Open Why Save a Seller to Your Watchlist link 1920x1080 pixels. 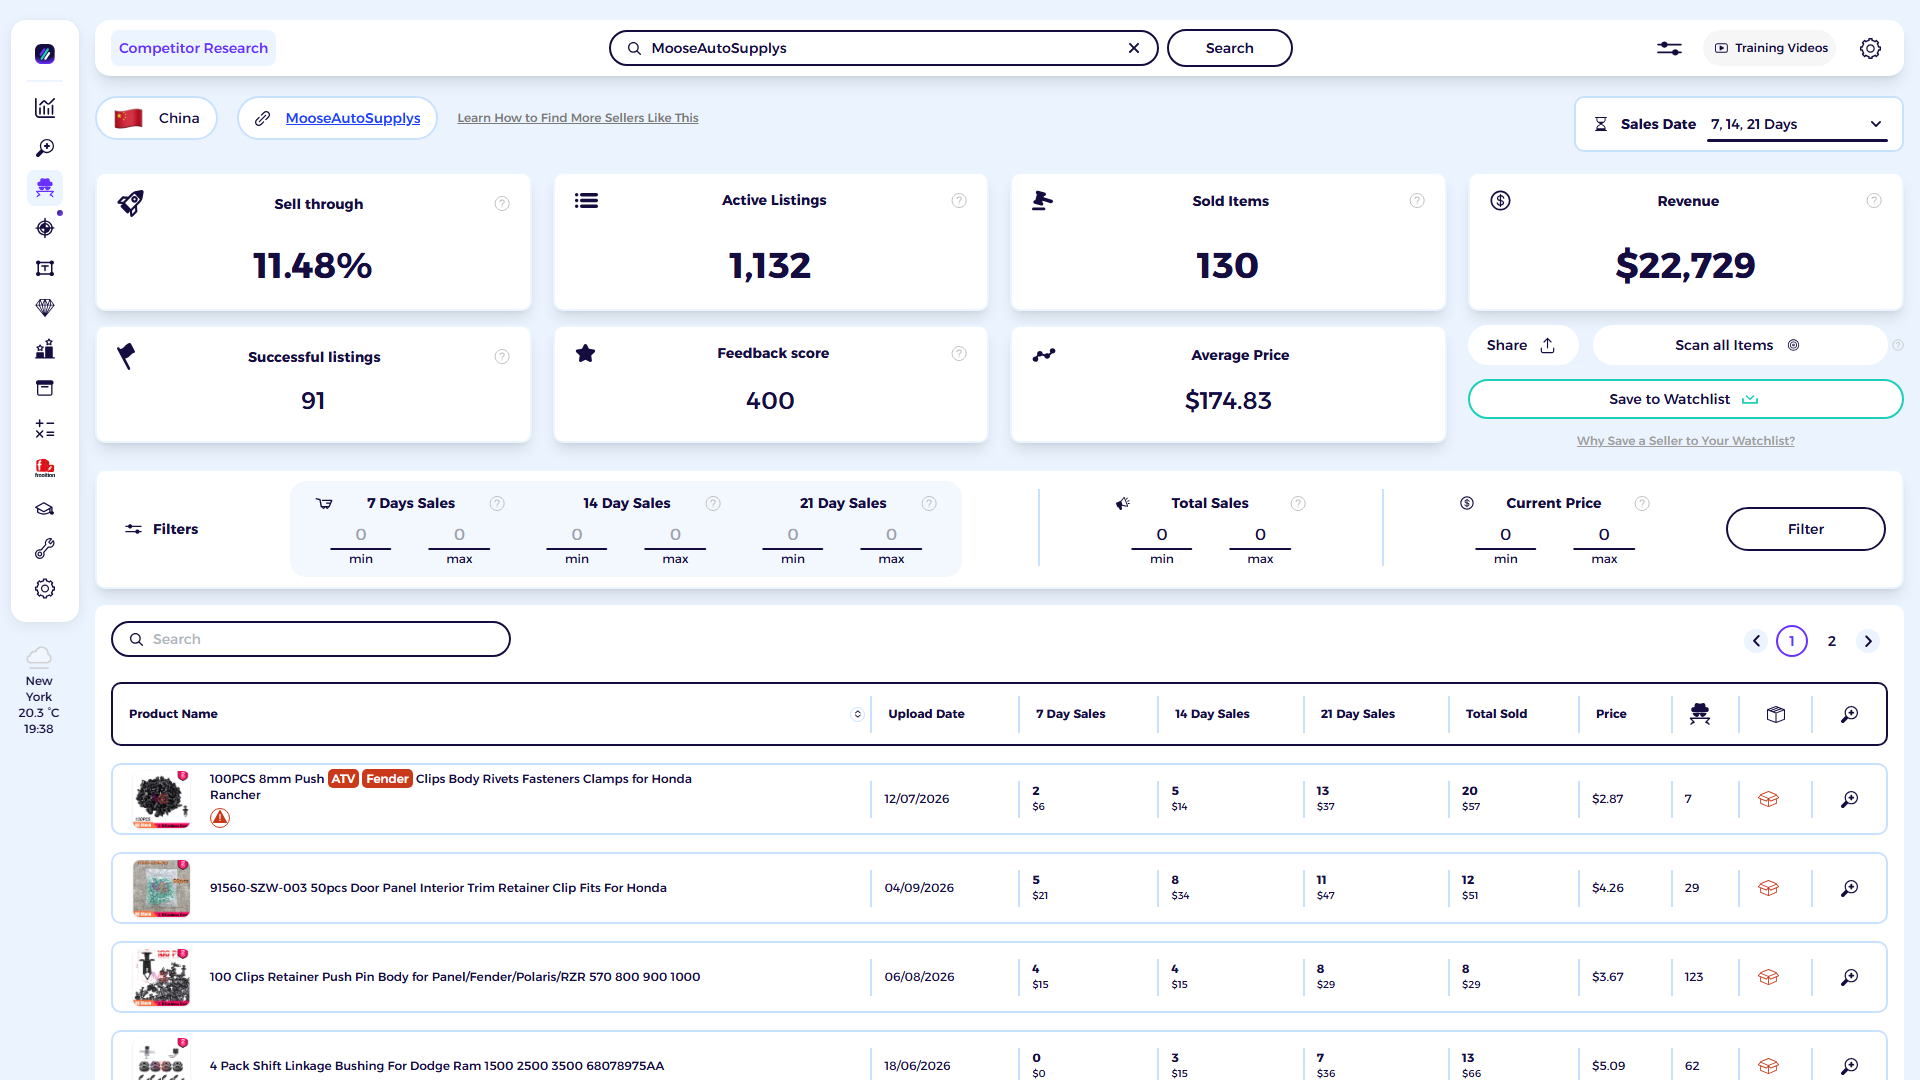1686,441
